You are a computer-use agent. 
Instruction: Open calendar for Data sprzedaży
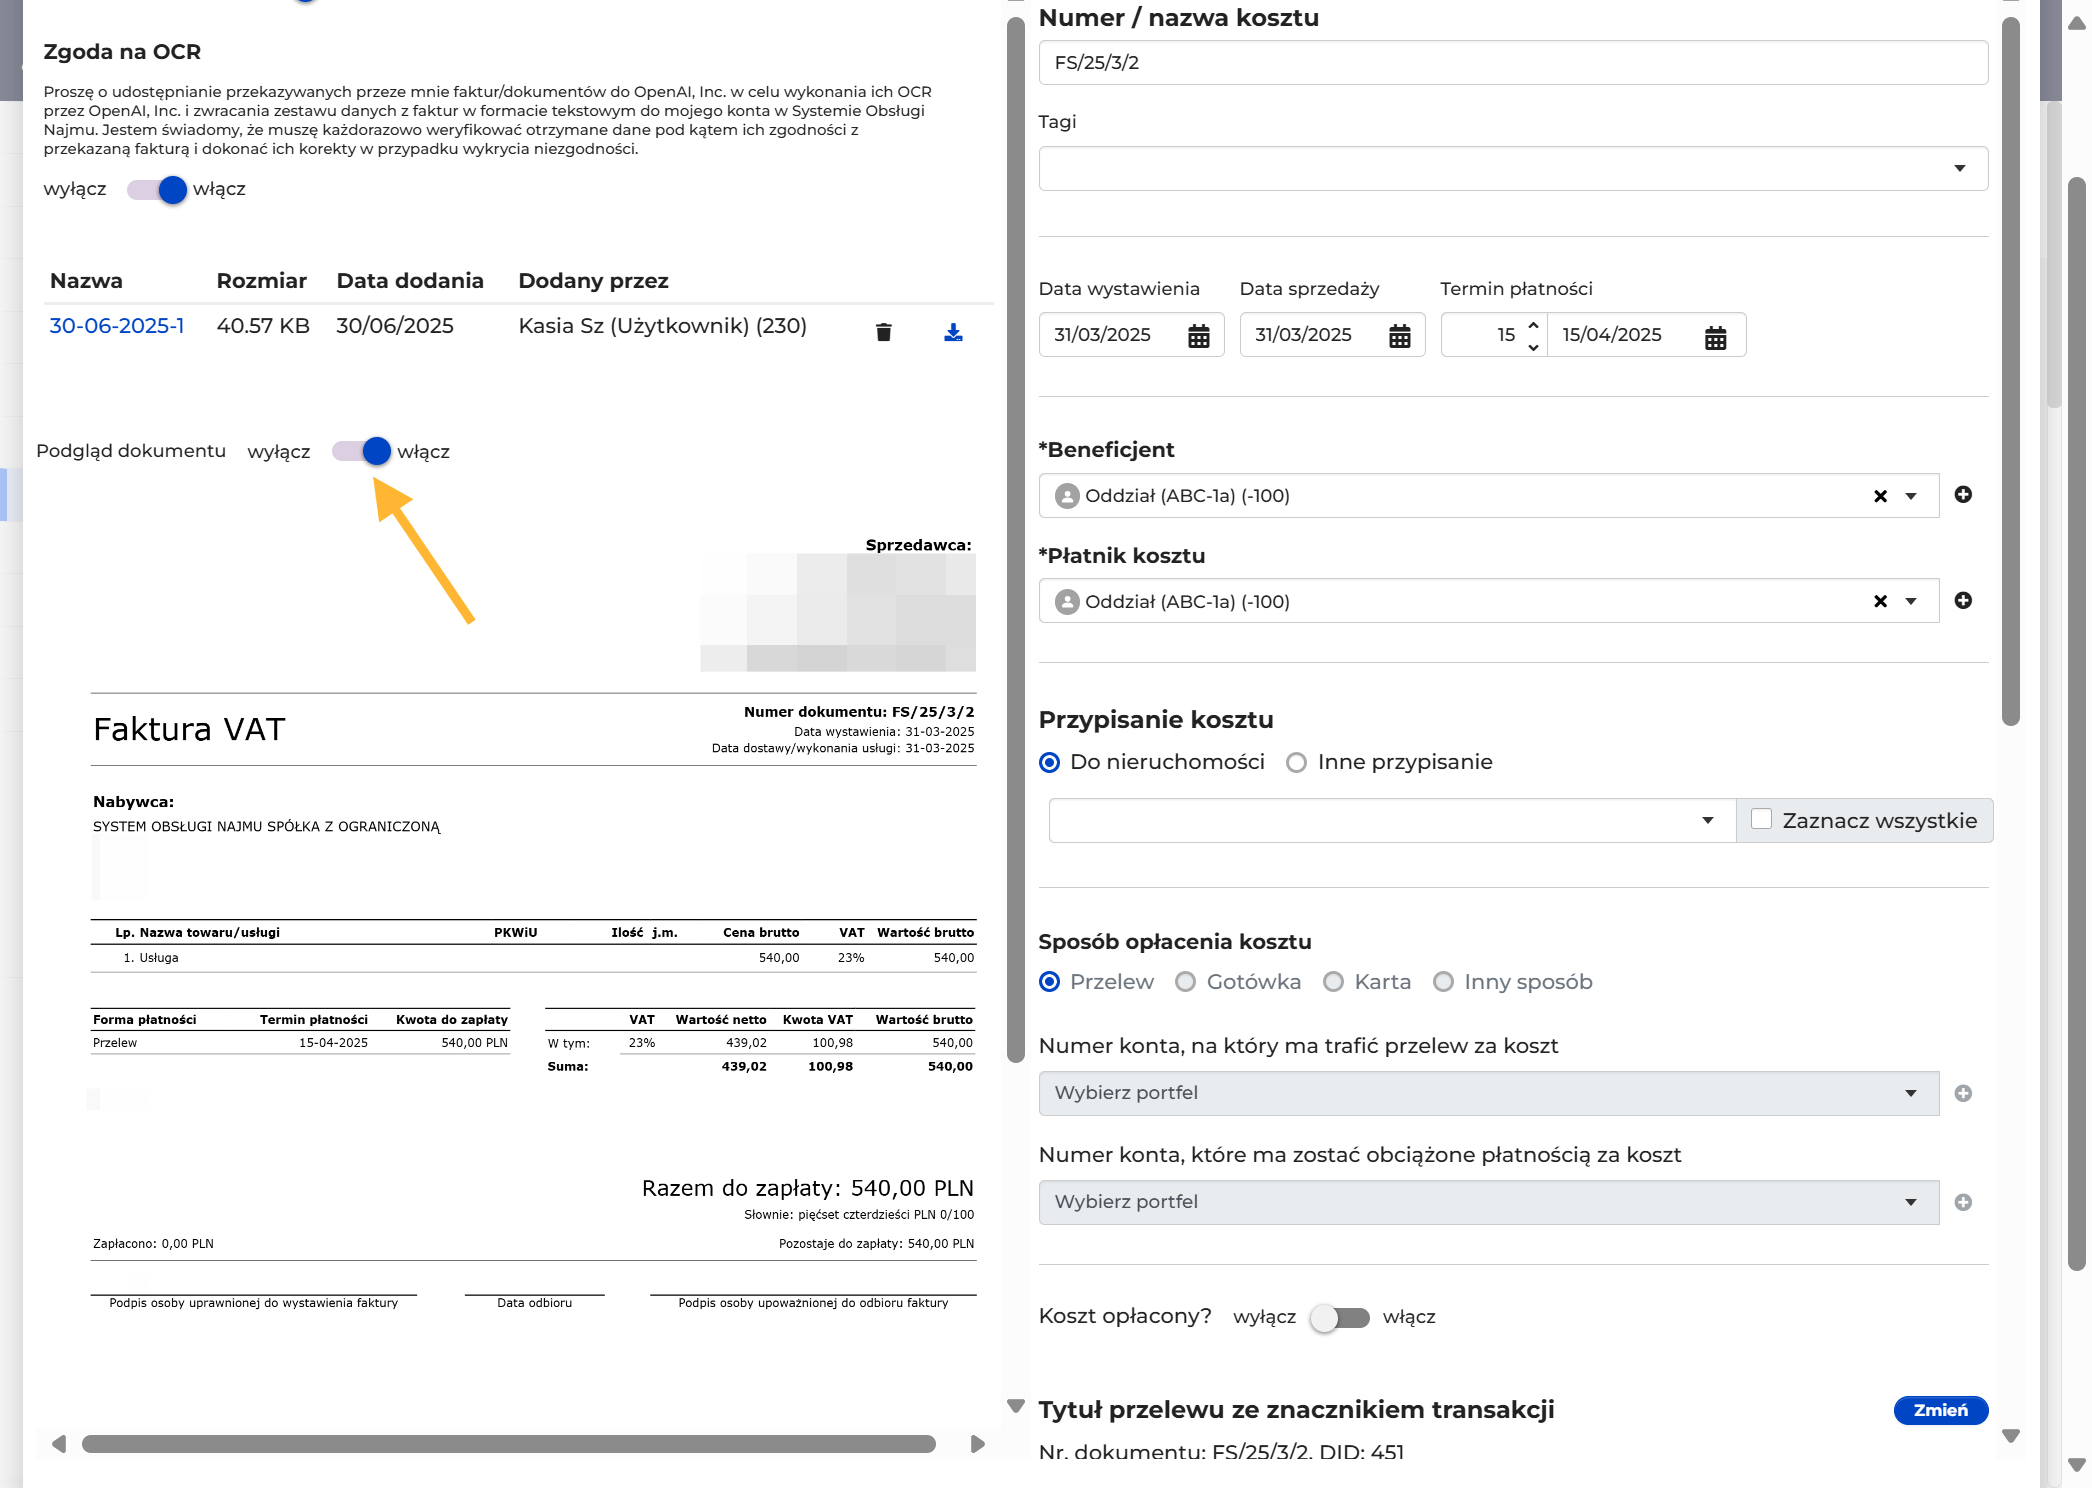(1399, 336)
